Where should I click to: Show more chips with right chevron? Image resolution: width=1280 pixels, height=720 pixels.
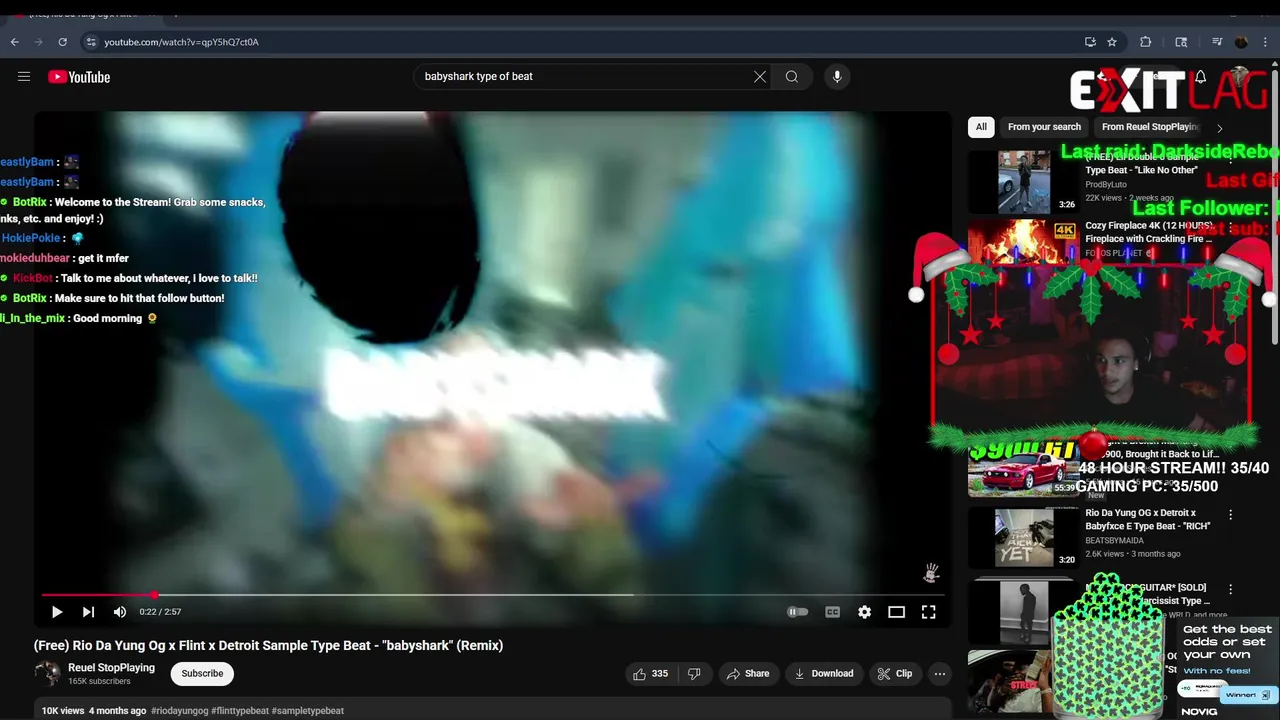[1219, 128]
